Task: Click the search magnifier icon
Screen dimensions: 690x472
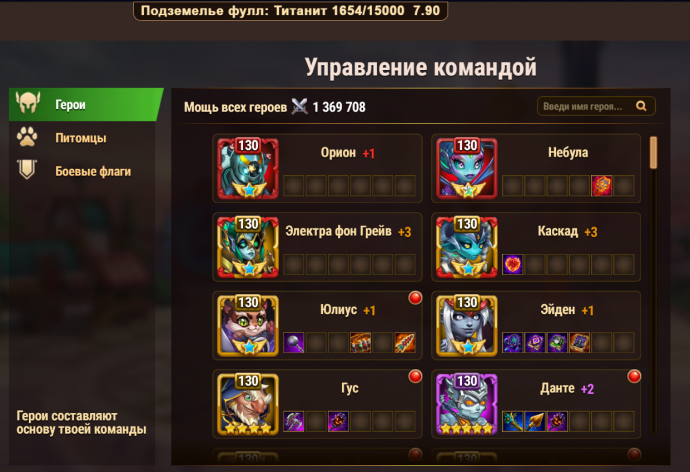Action: point(641,106)
